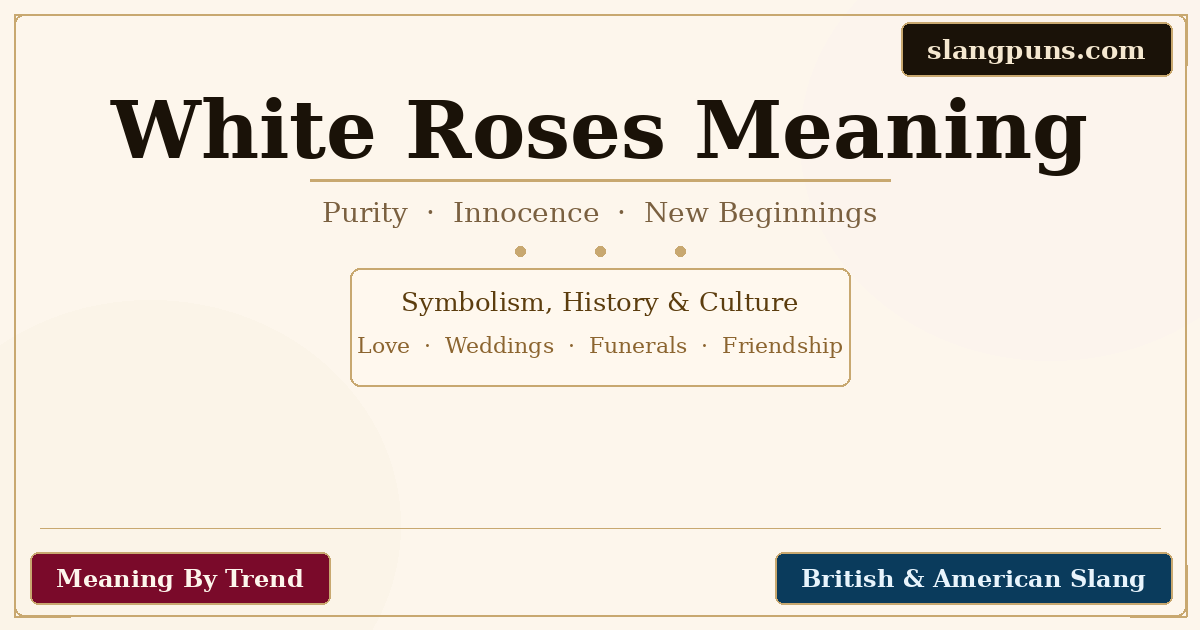Open the Innocence topic
Screen dimensions: 1200x630
[527, 213]
